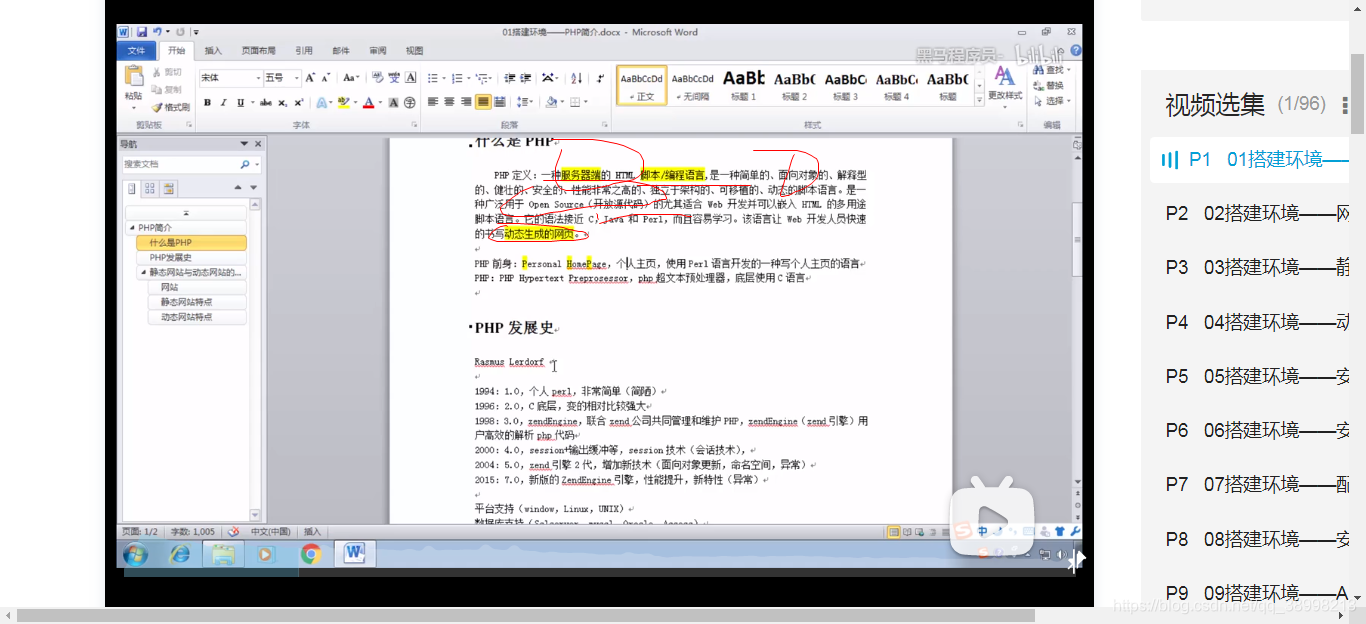Click the enclosed character (字) icon
Image resolution: width=1366 pixels, height=624 pixels.
(409, 102)
